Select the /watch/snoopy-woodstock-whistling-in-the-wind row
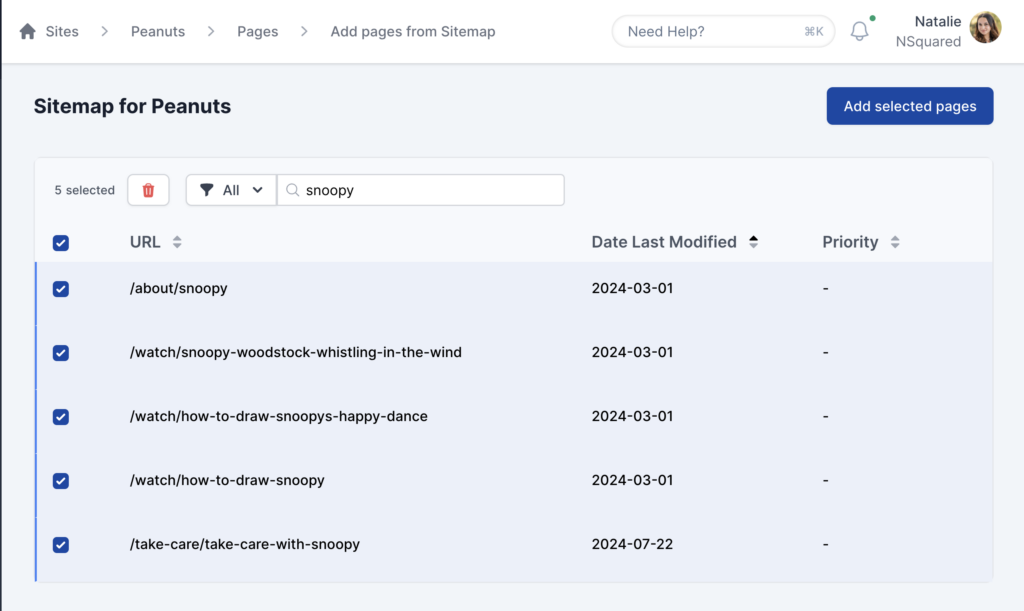The image size is (1024, 611). click(296, 352)
